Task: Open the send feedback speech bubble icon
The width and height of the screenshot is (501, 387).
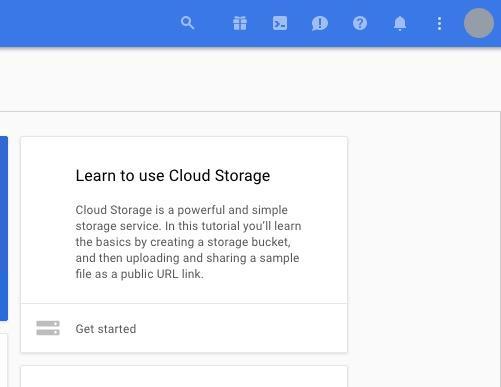Action: (x=320, y=23)
